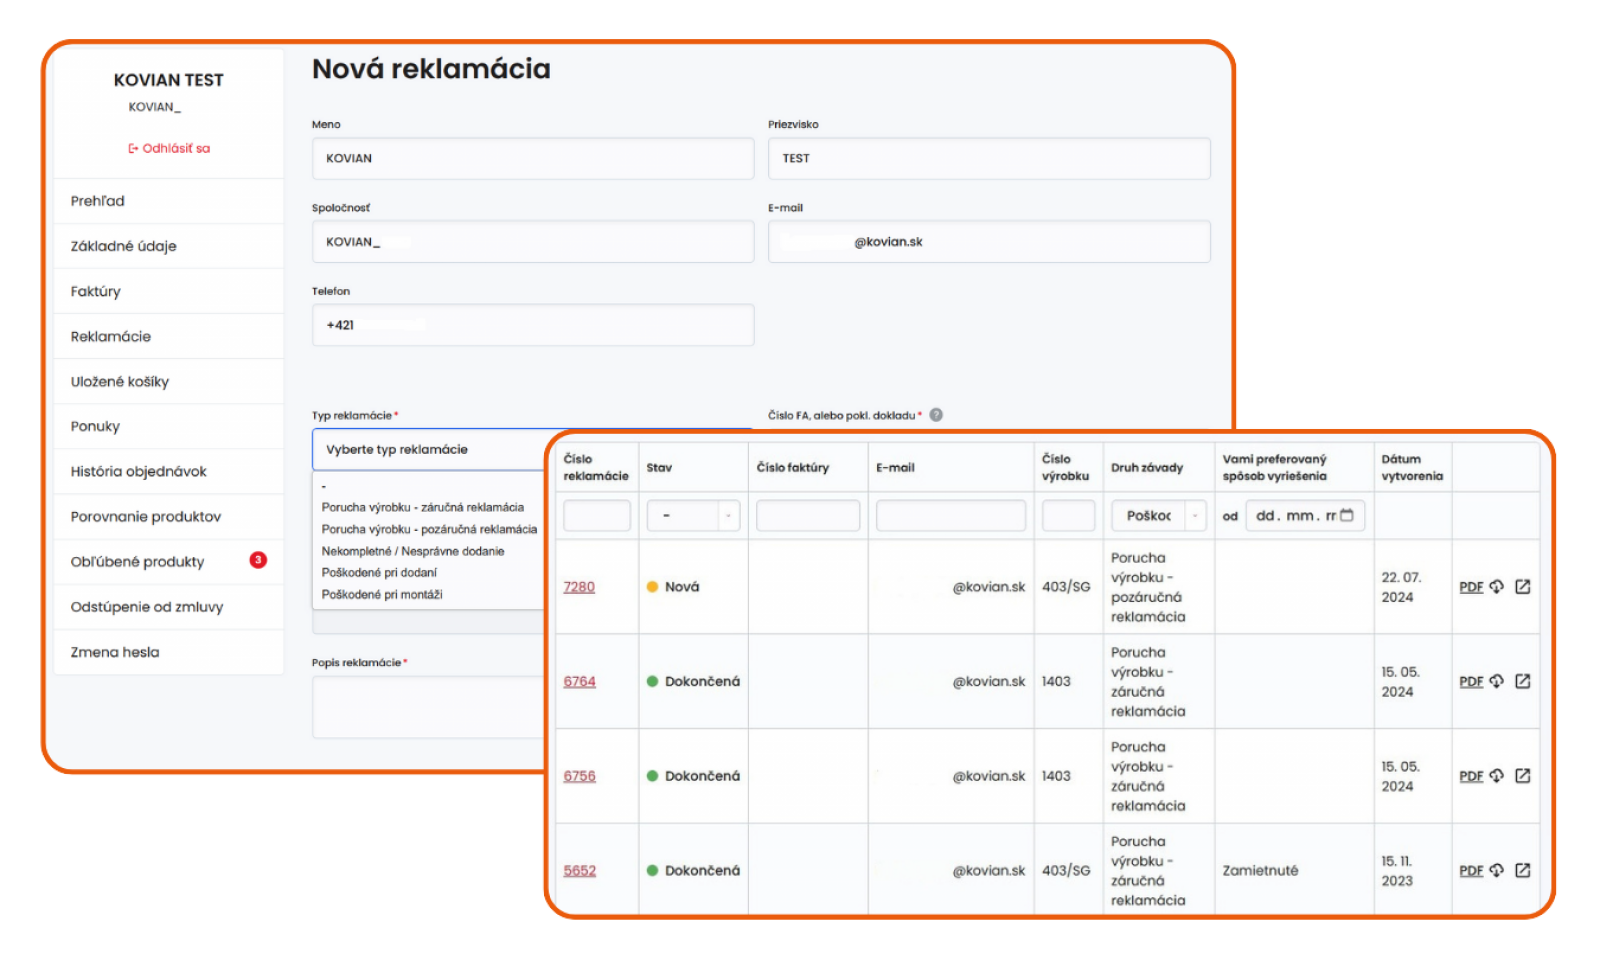The image size is (1600, 960).
Task: Download PDF for reclamation 6756
Action: 1471,776
